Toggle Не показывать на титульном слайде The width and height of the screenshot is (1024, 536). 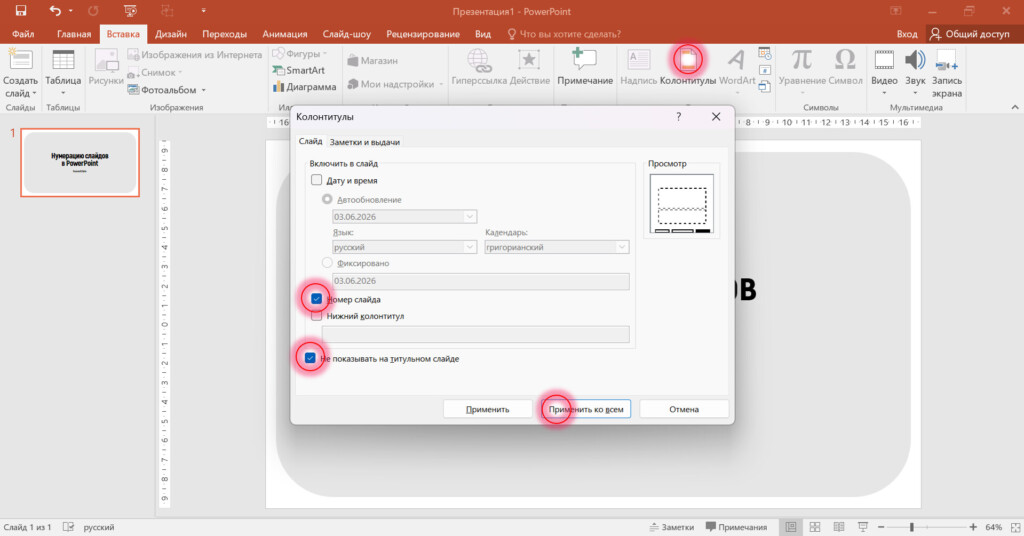pyautogui.click(x=310, y=358)
